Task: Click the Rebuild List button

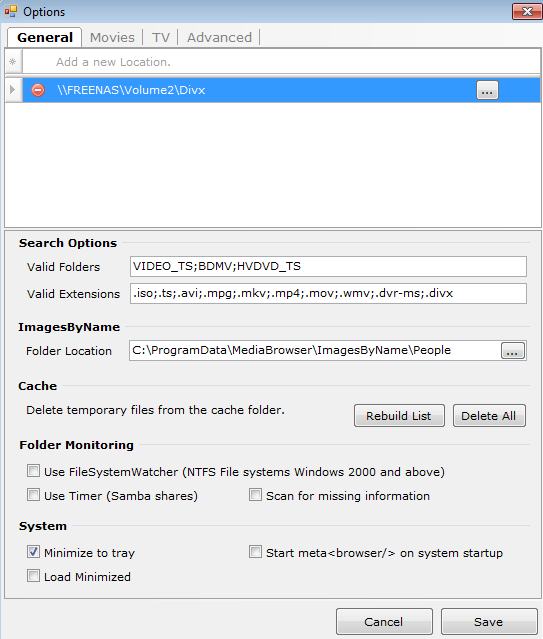Action: tap(399, 416)
